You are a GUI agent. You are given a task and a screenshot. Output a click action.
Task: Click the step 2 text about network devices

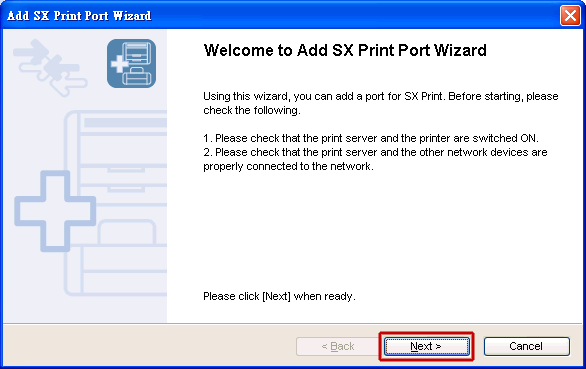[x=375, y=159]
